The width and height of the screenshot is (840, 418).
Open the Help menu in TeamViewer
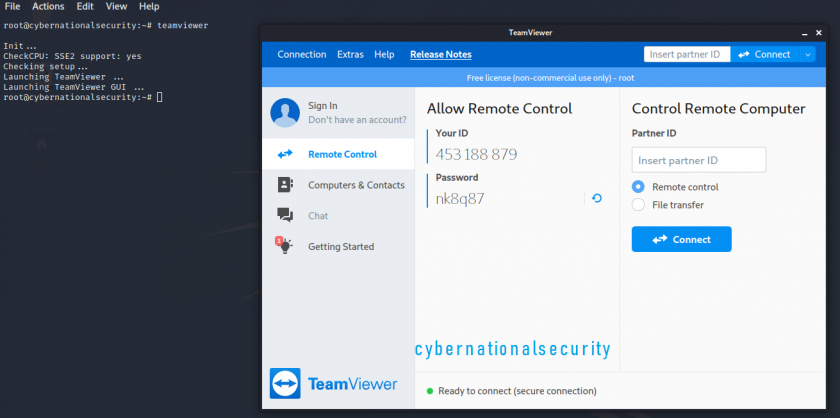tap(384, 55)
